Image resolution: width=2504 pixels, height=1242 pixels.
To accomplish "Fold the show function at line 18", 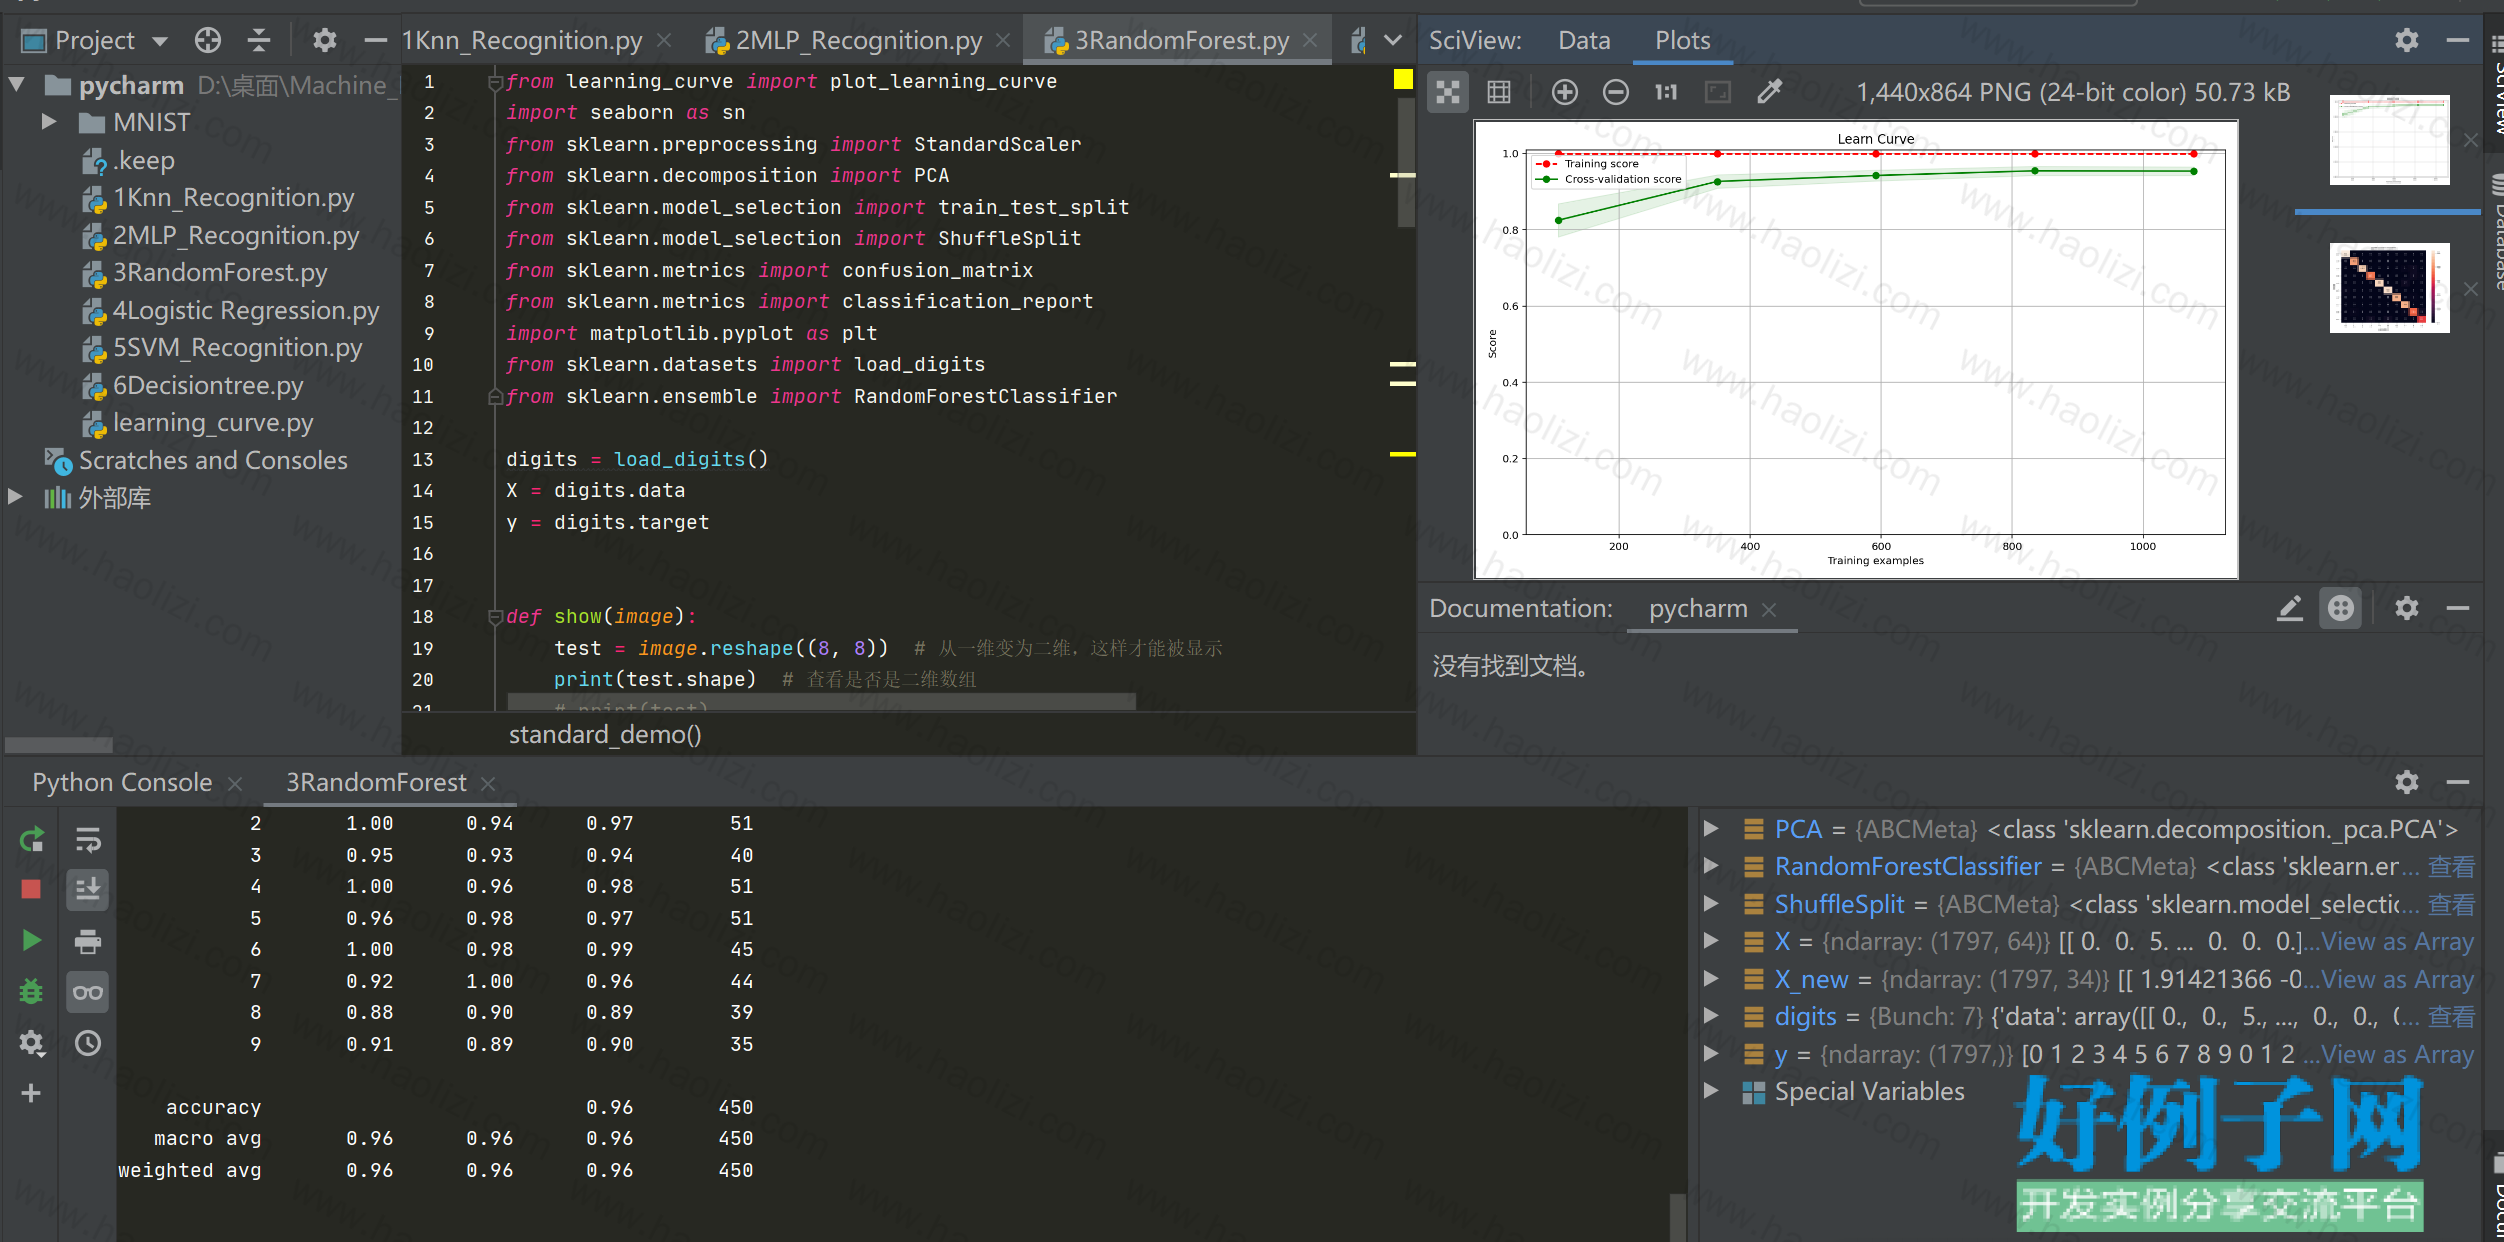I will pyautogui.click(x=494, y=617).
